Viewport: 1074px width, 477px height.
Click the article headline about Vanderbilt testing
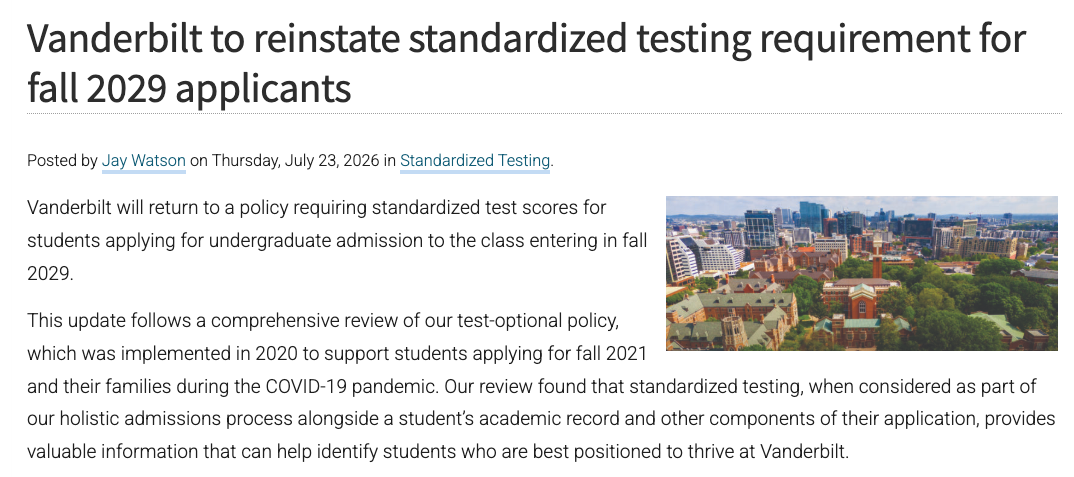[x=526, y=64]
